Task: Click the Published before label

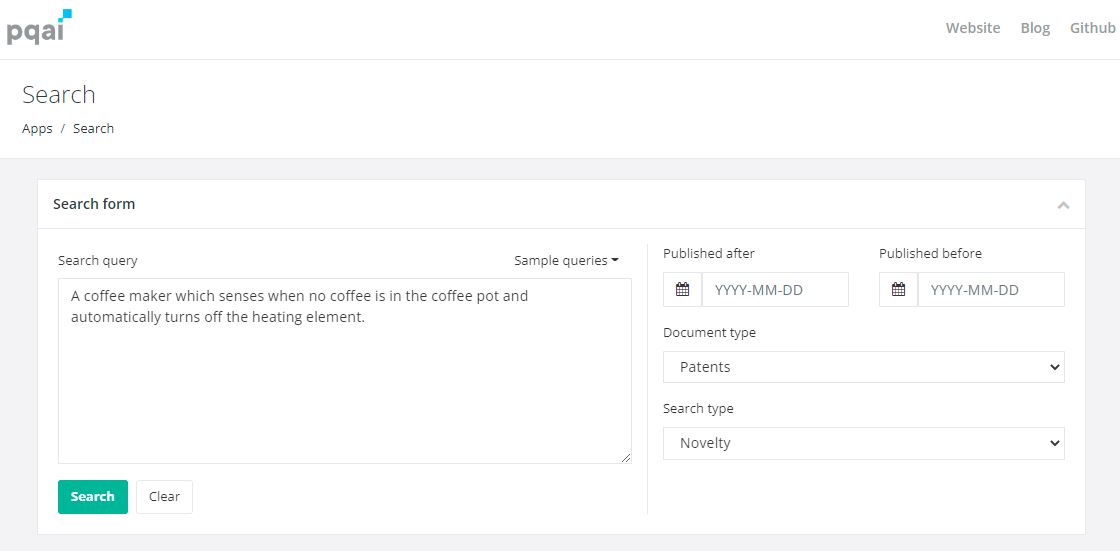Action: click(930, 253)
